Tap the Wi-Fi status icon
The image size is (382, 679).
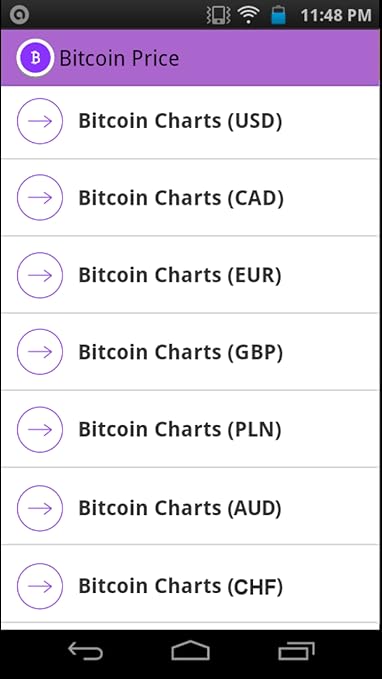click(248, 15)
